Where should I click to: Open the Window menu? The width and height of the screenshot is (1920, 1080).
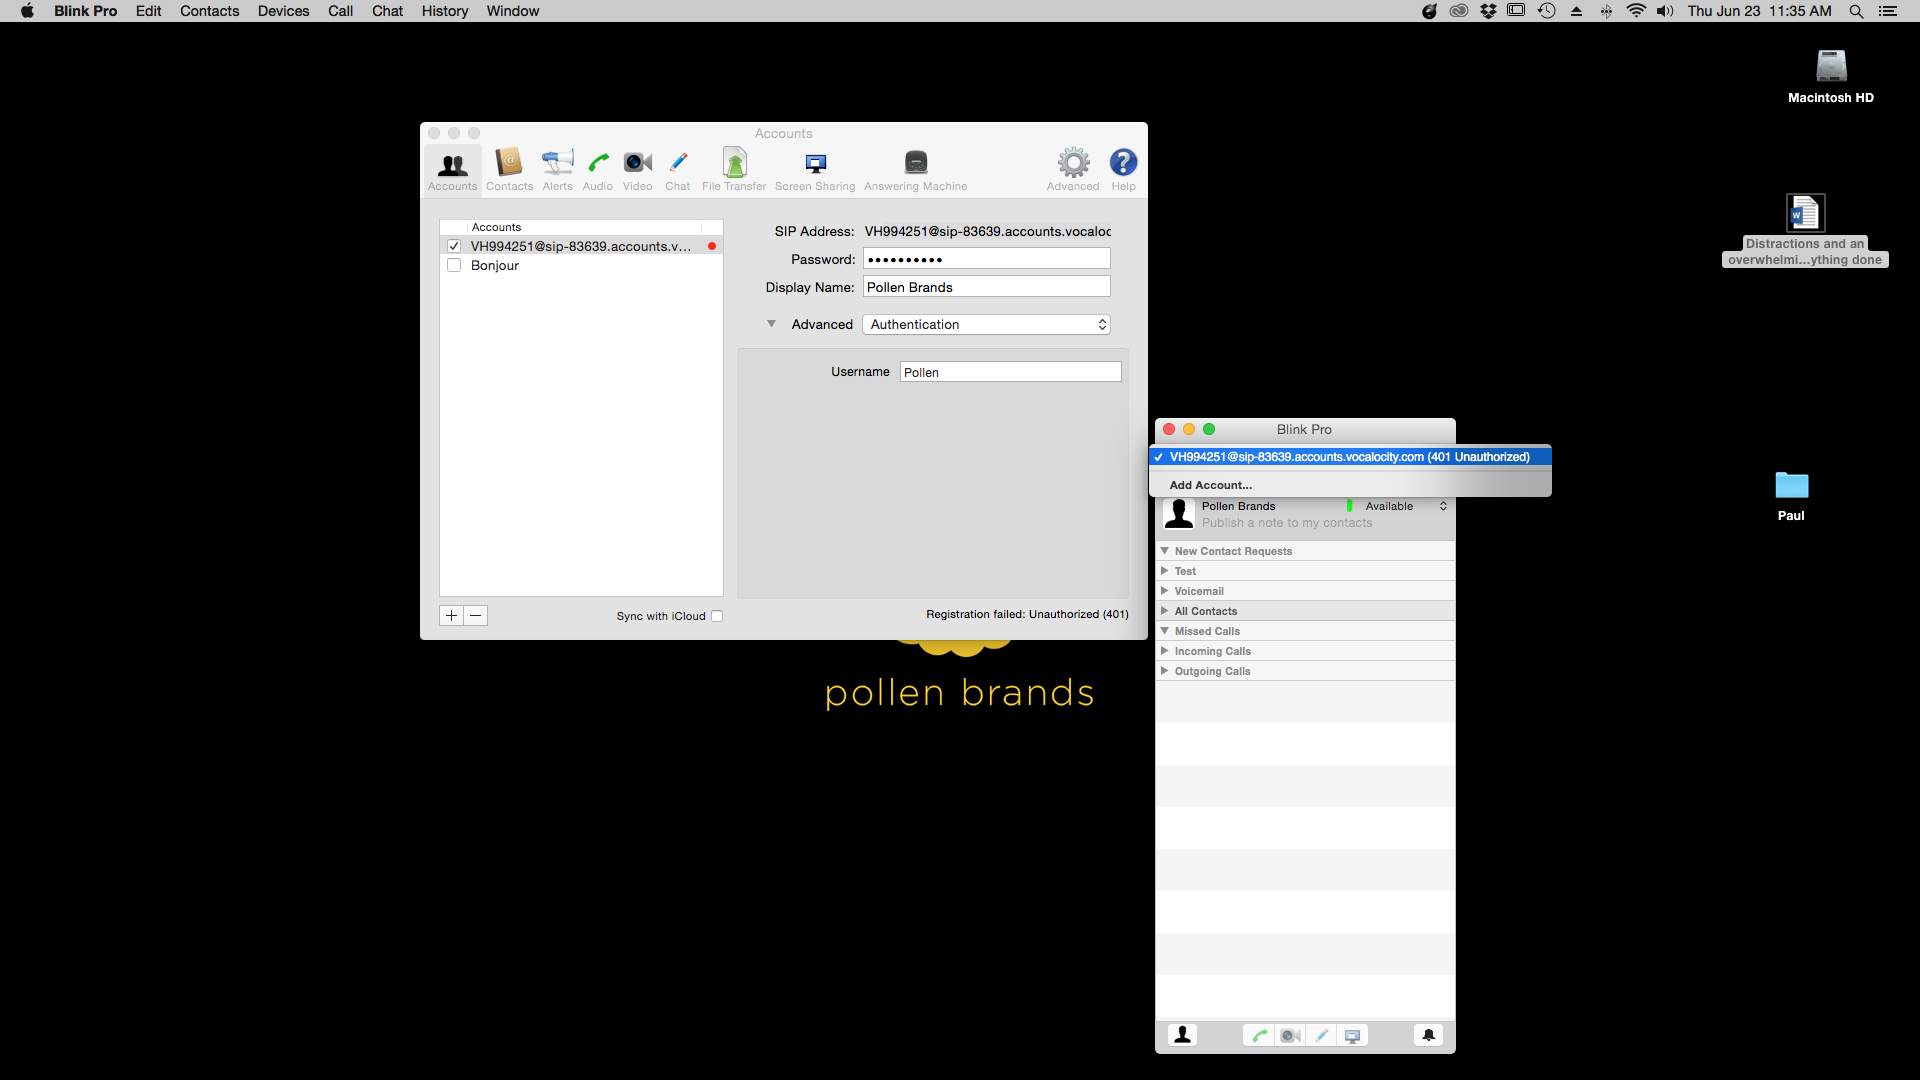[x=513, y=11]
